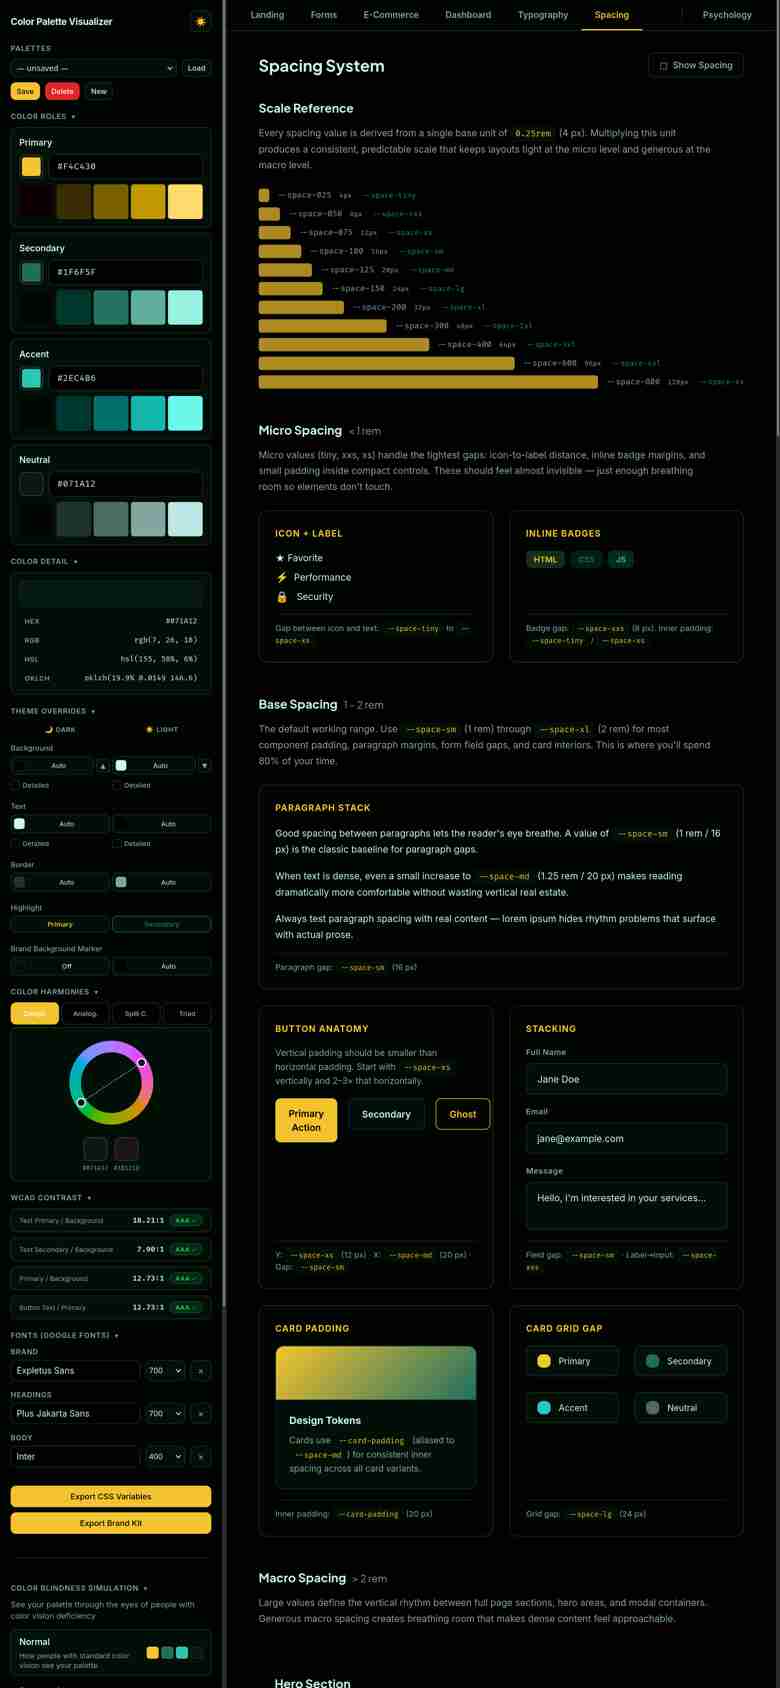Click the sun icon of LIGHT column
Screen dimensions: 780x1688
click(x=150, y=729)
